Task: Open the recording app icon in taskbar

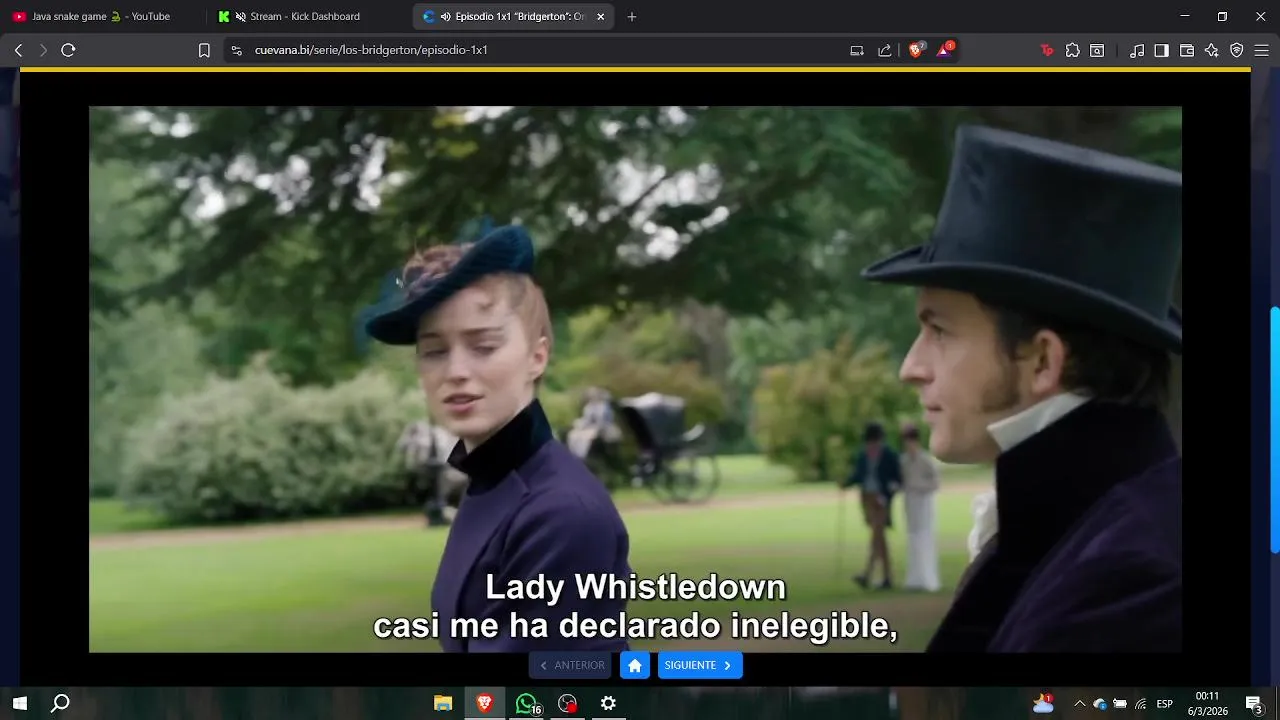Action: [x=568, y=703]
